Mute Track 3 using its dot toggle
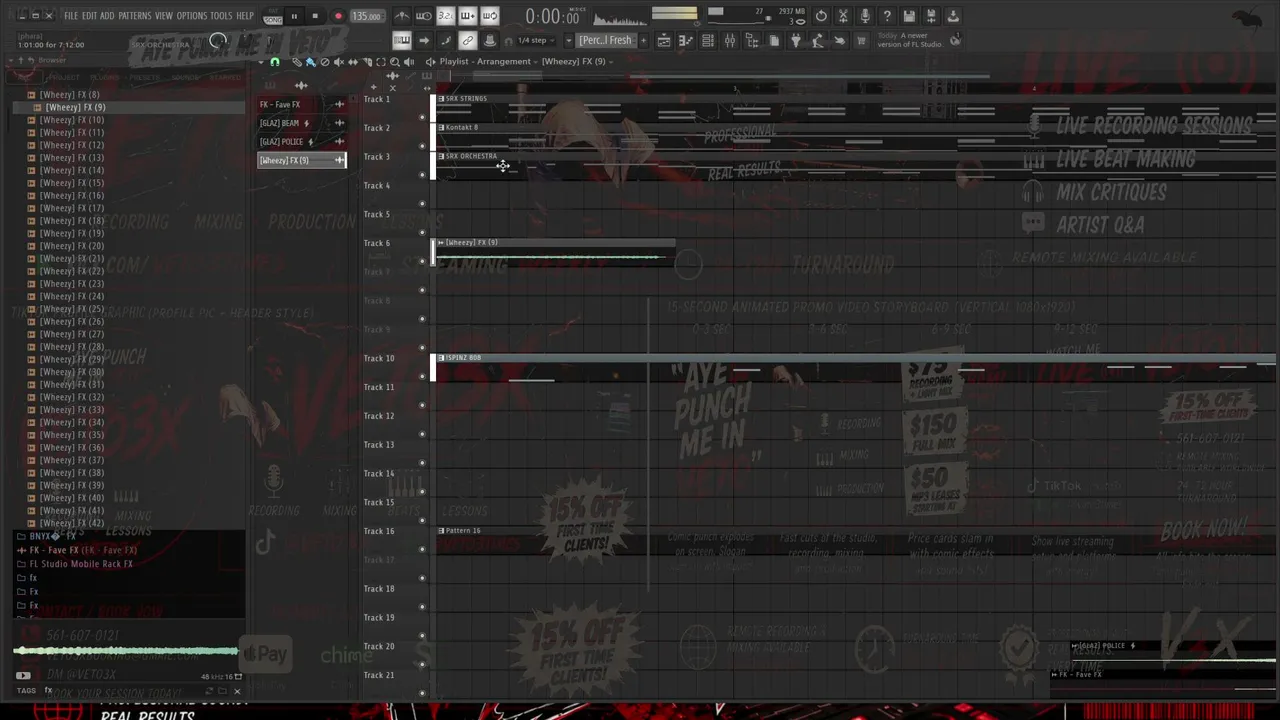 [422, 174]
